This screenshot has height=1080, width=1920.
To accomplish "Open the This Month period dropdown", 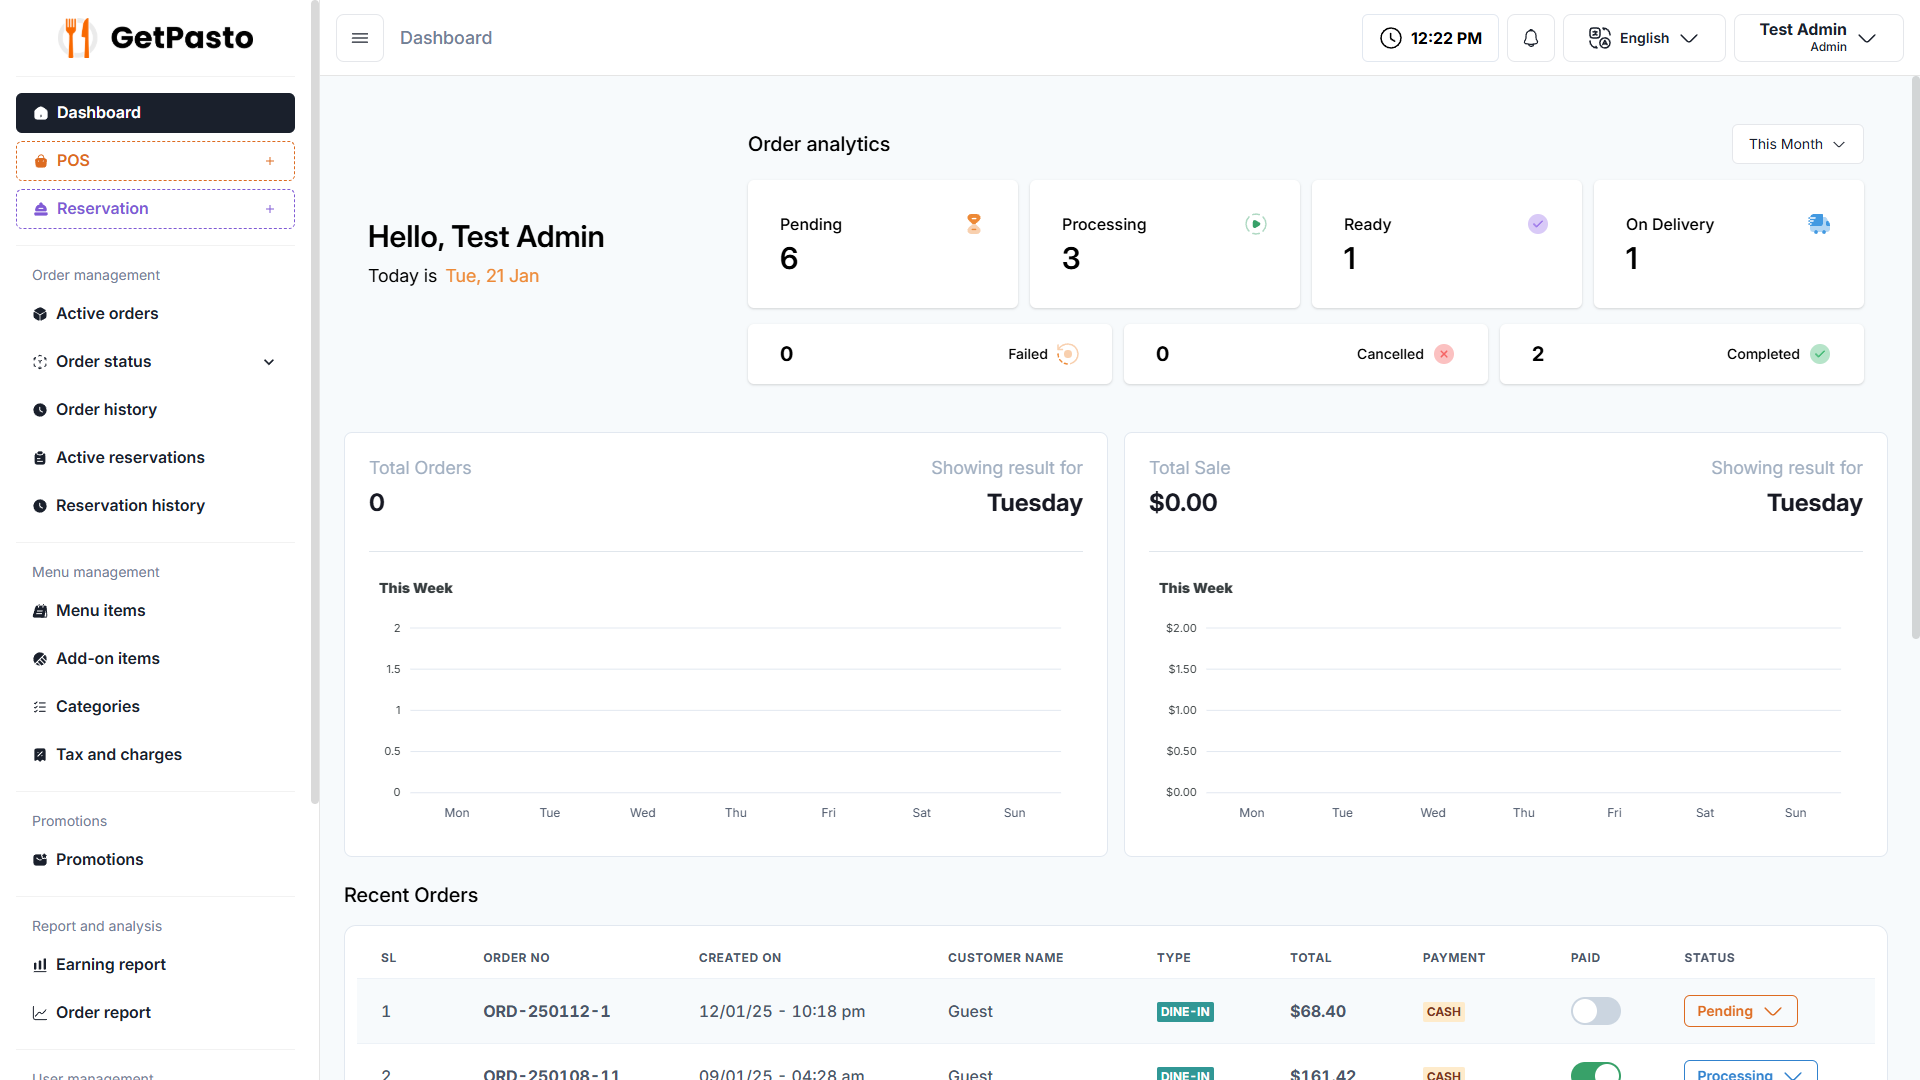I will (1797, 144).
